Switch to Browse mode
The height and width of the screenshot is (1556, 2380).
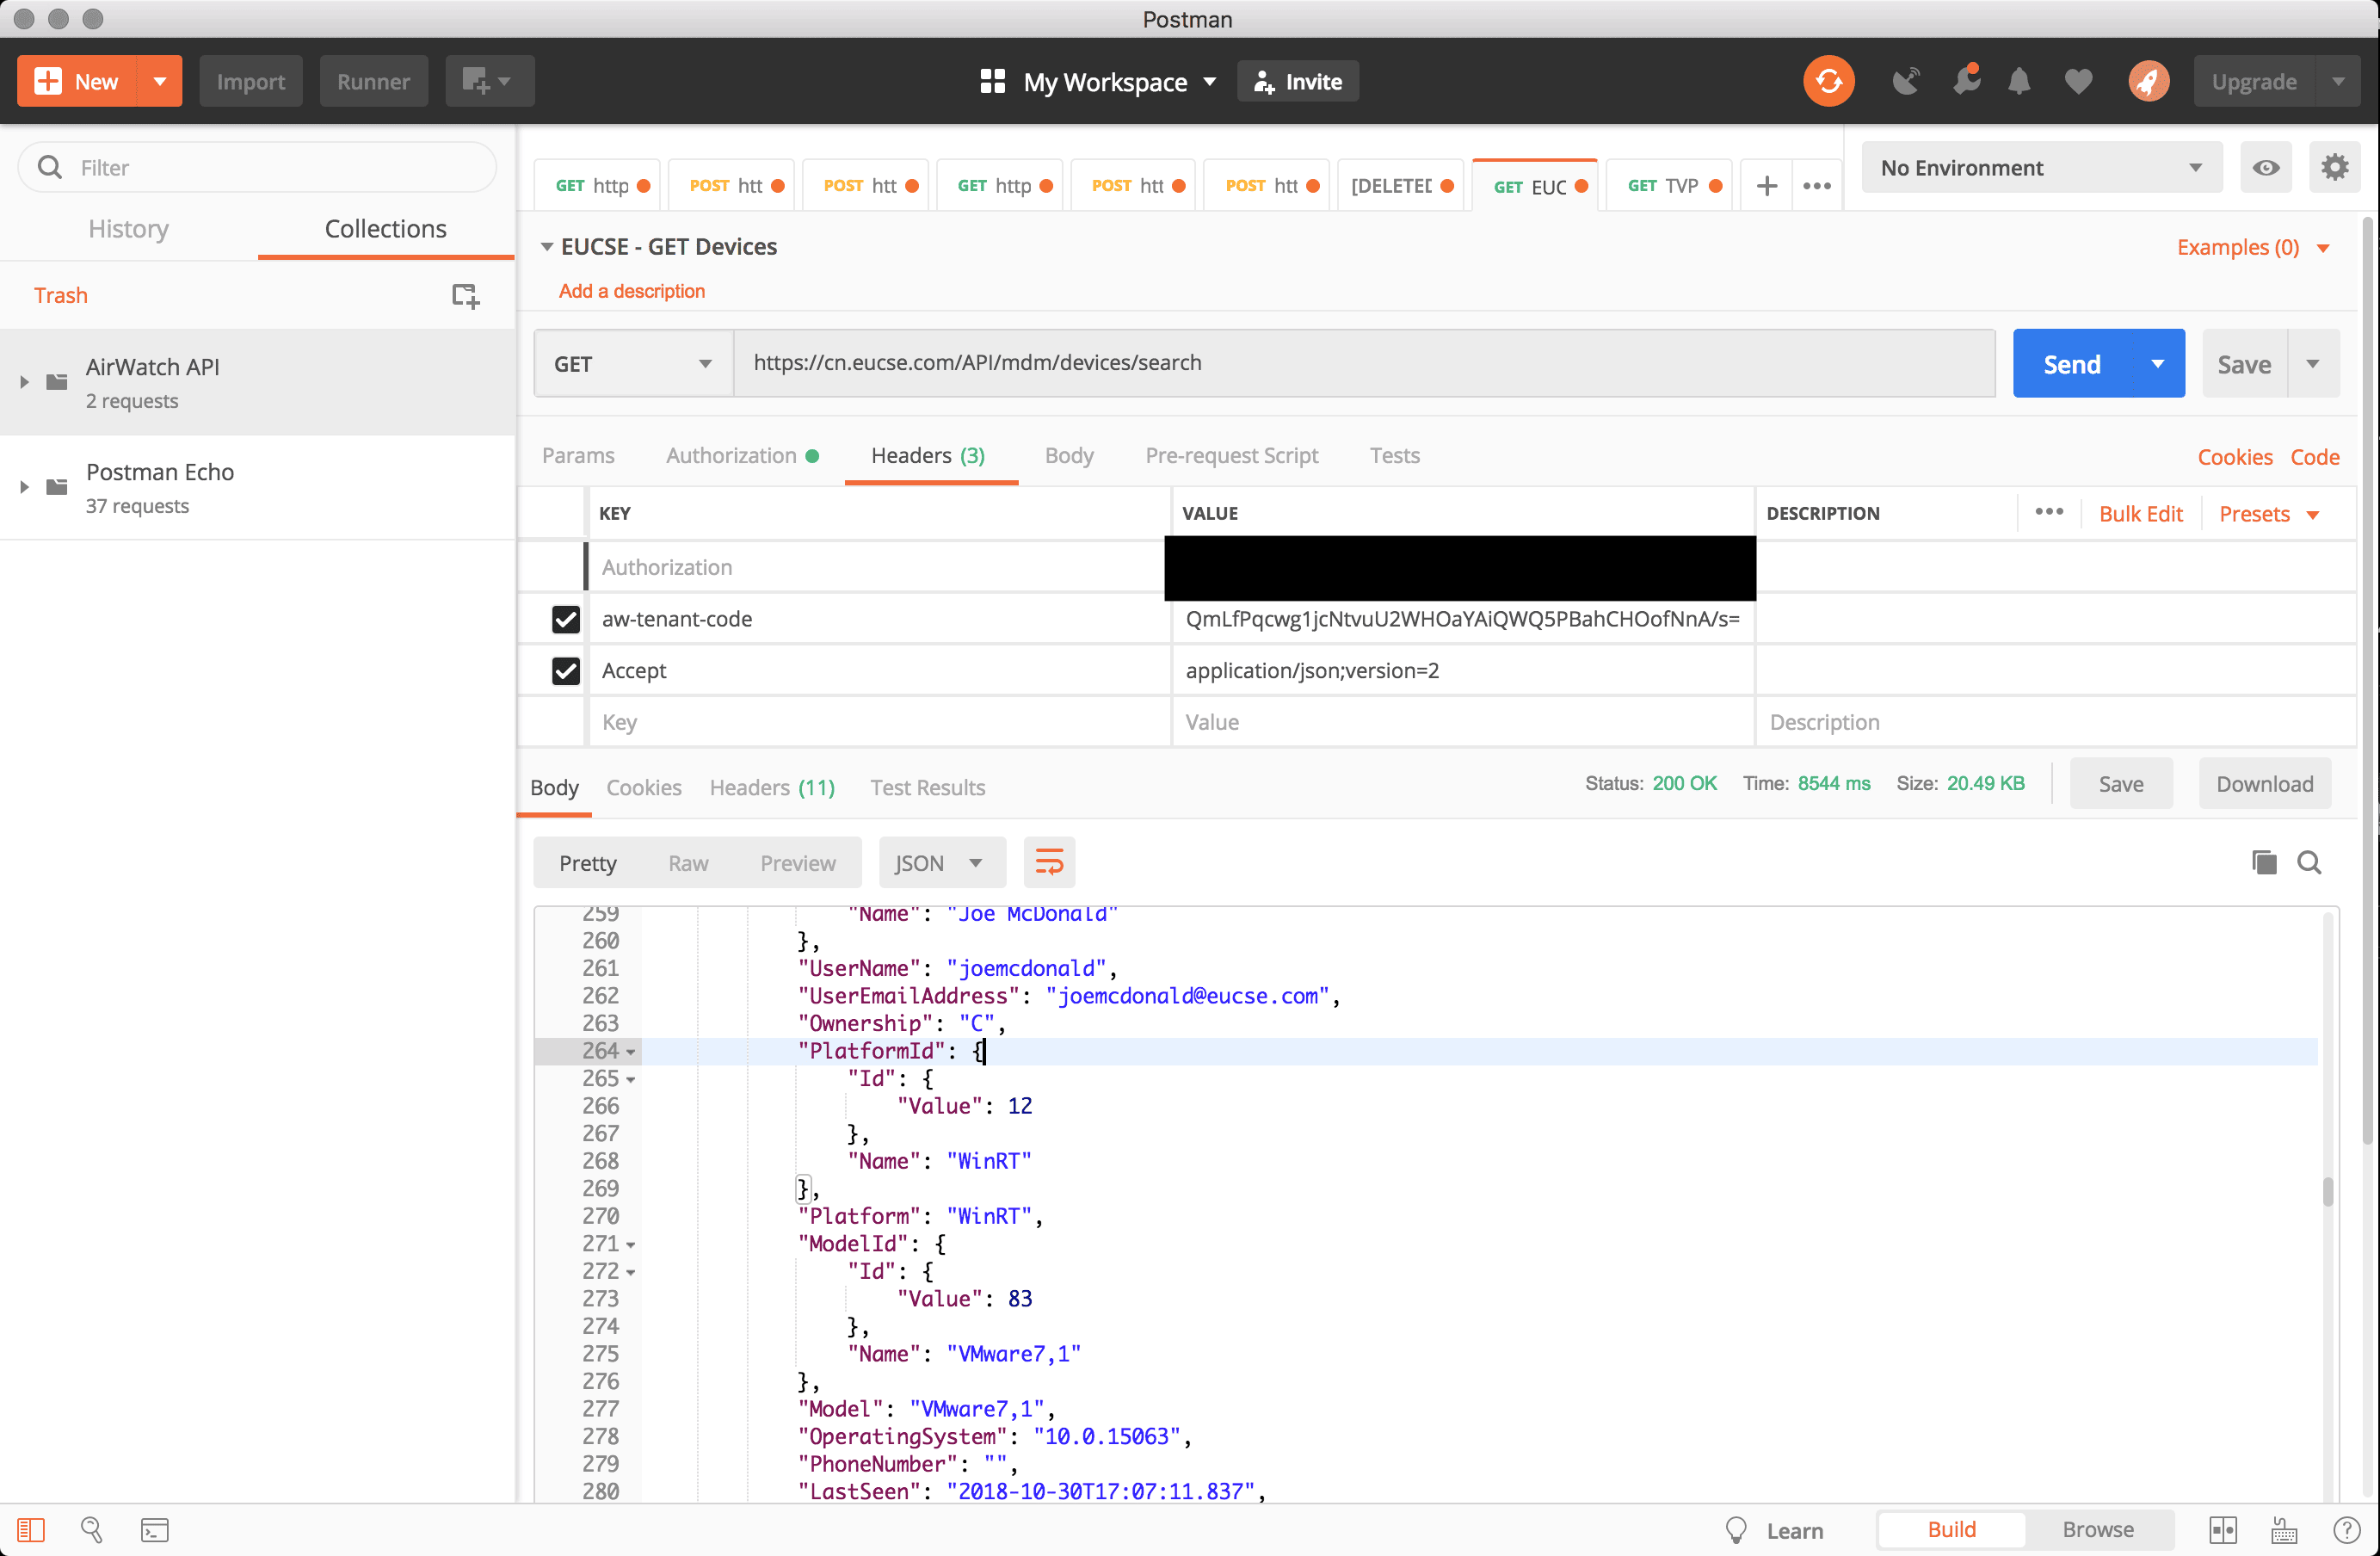[x=2098, y=1530]
